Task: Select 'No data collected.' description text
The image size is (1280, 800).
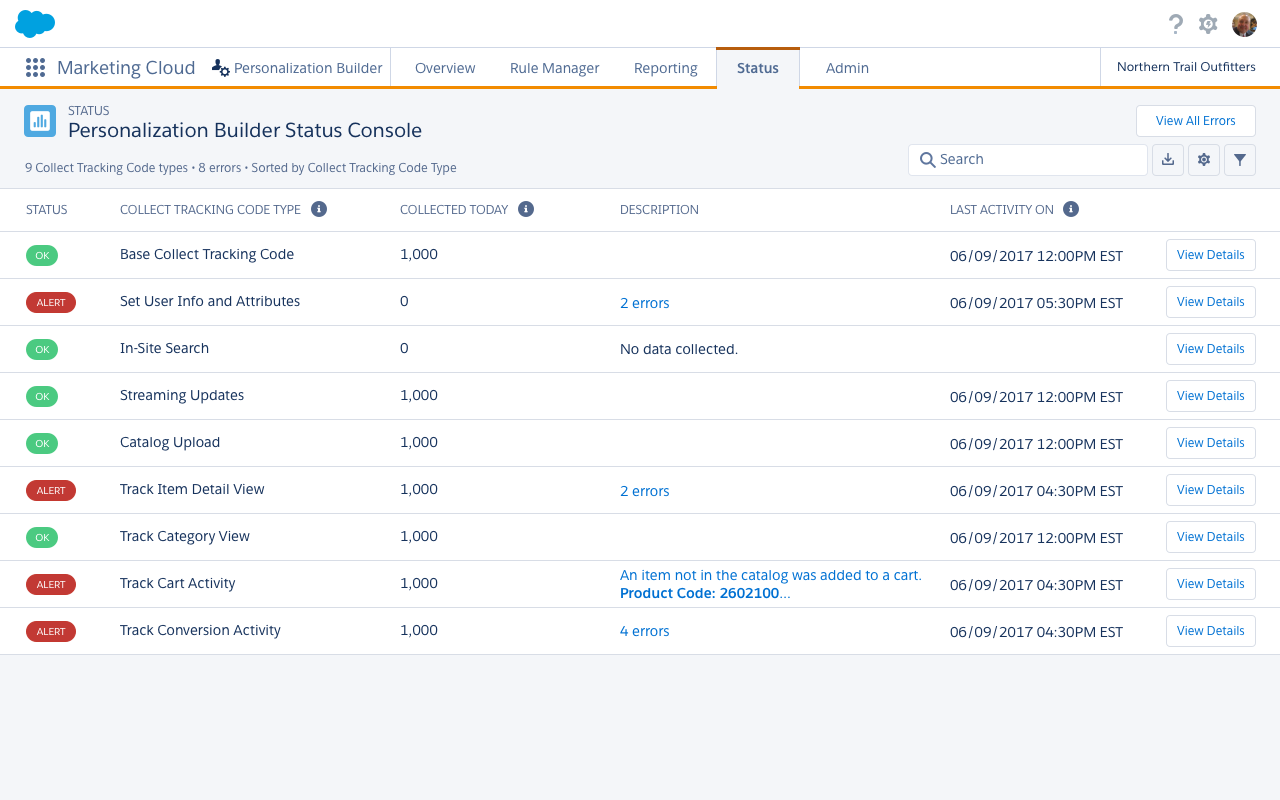Action: pyautogui.click(x=679, y=350)
